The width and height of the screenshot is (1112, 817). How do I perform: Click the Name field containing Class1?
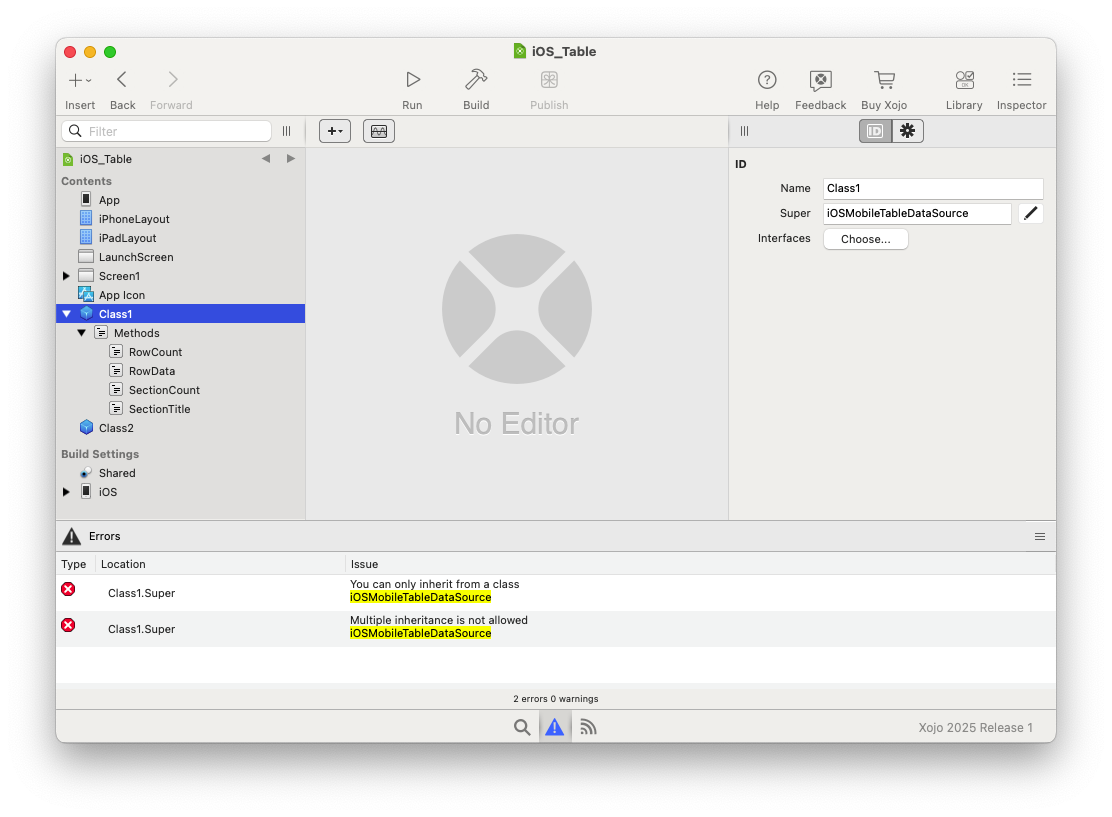coord(933,189)
